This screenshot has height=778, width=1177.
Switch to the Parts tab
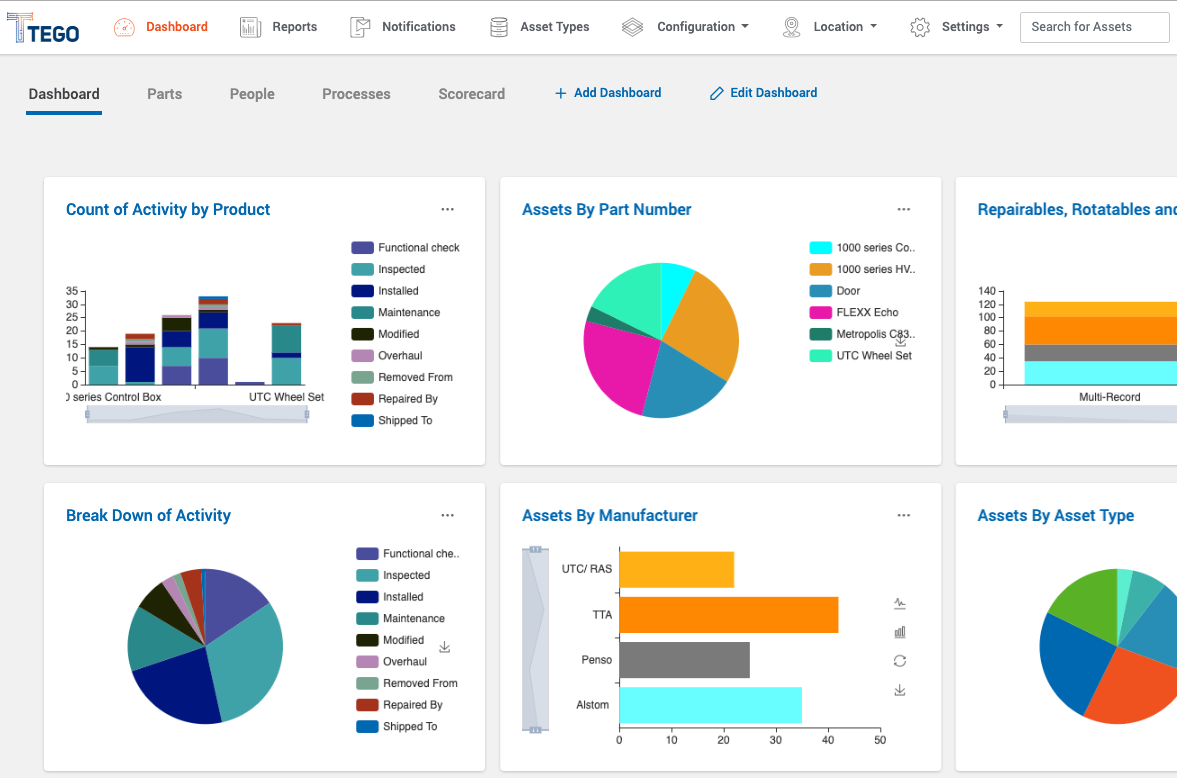pos(164,93)
